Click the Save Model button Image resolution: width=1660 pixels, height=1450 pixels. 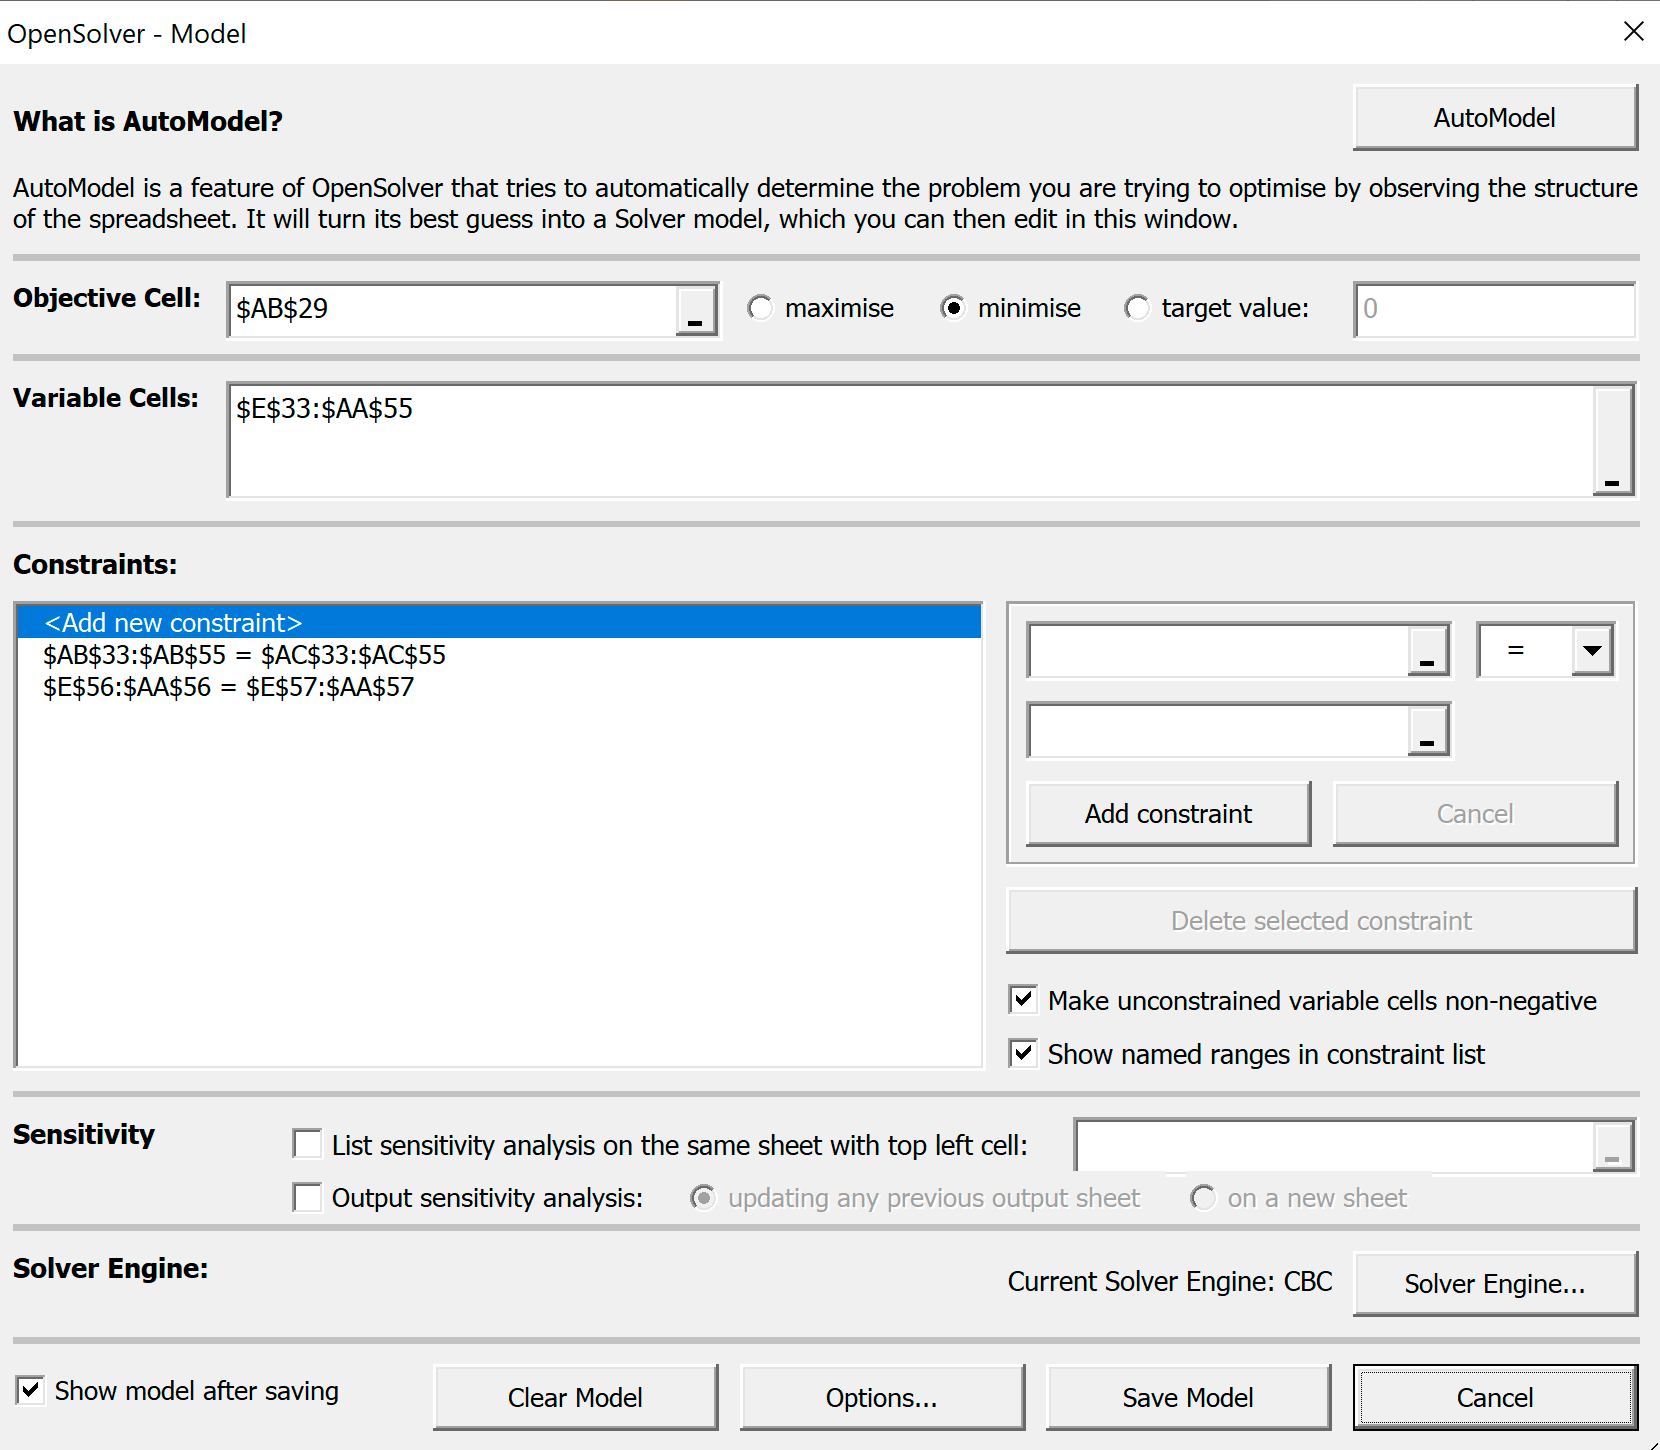coord(1188,1398)
